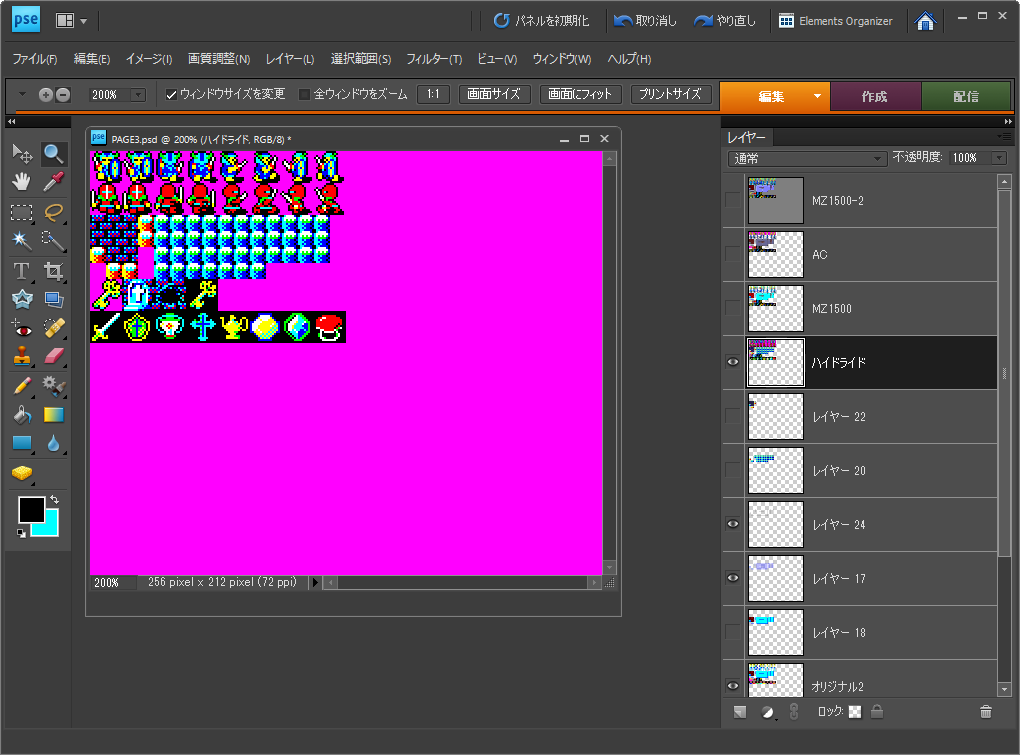Select the Hand tool
This screenshot has height=755, width=1020.
(x=22, y=182)
